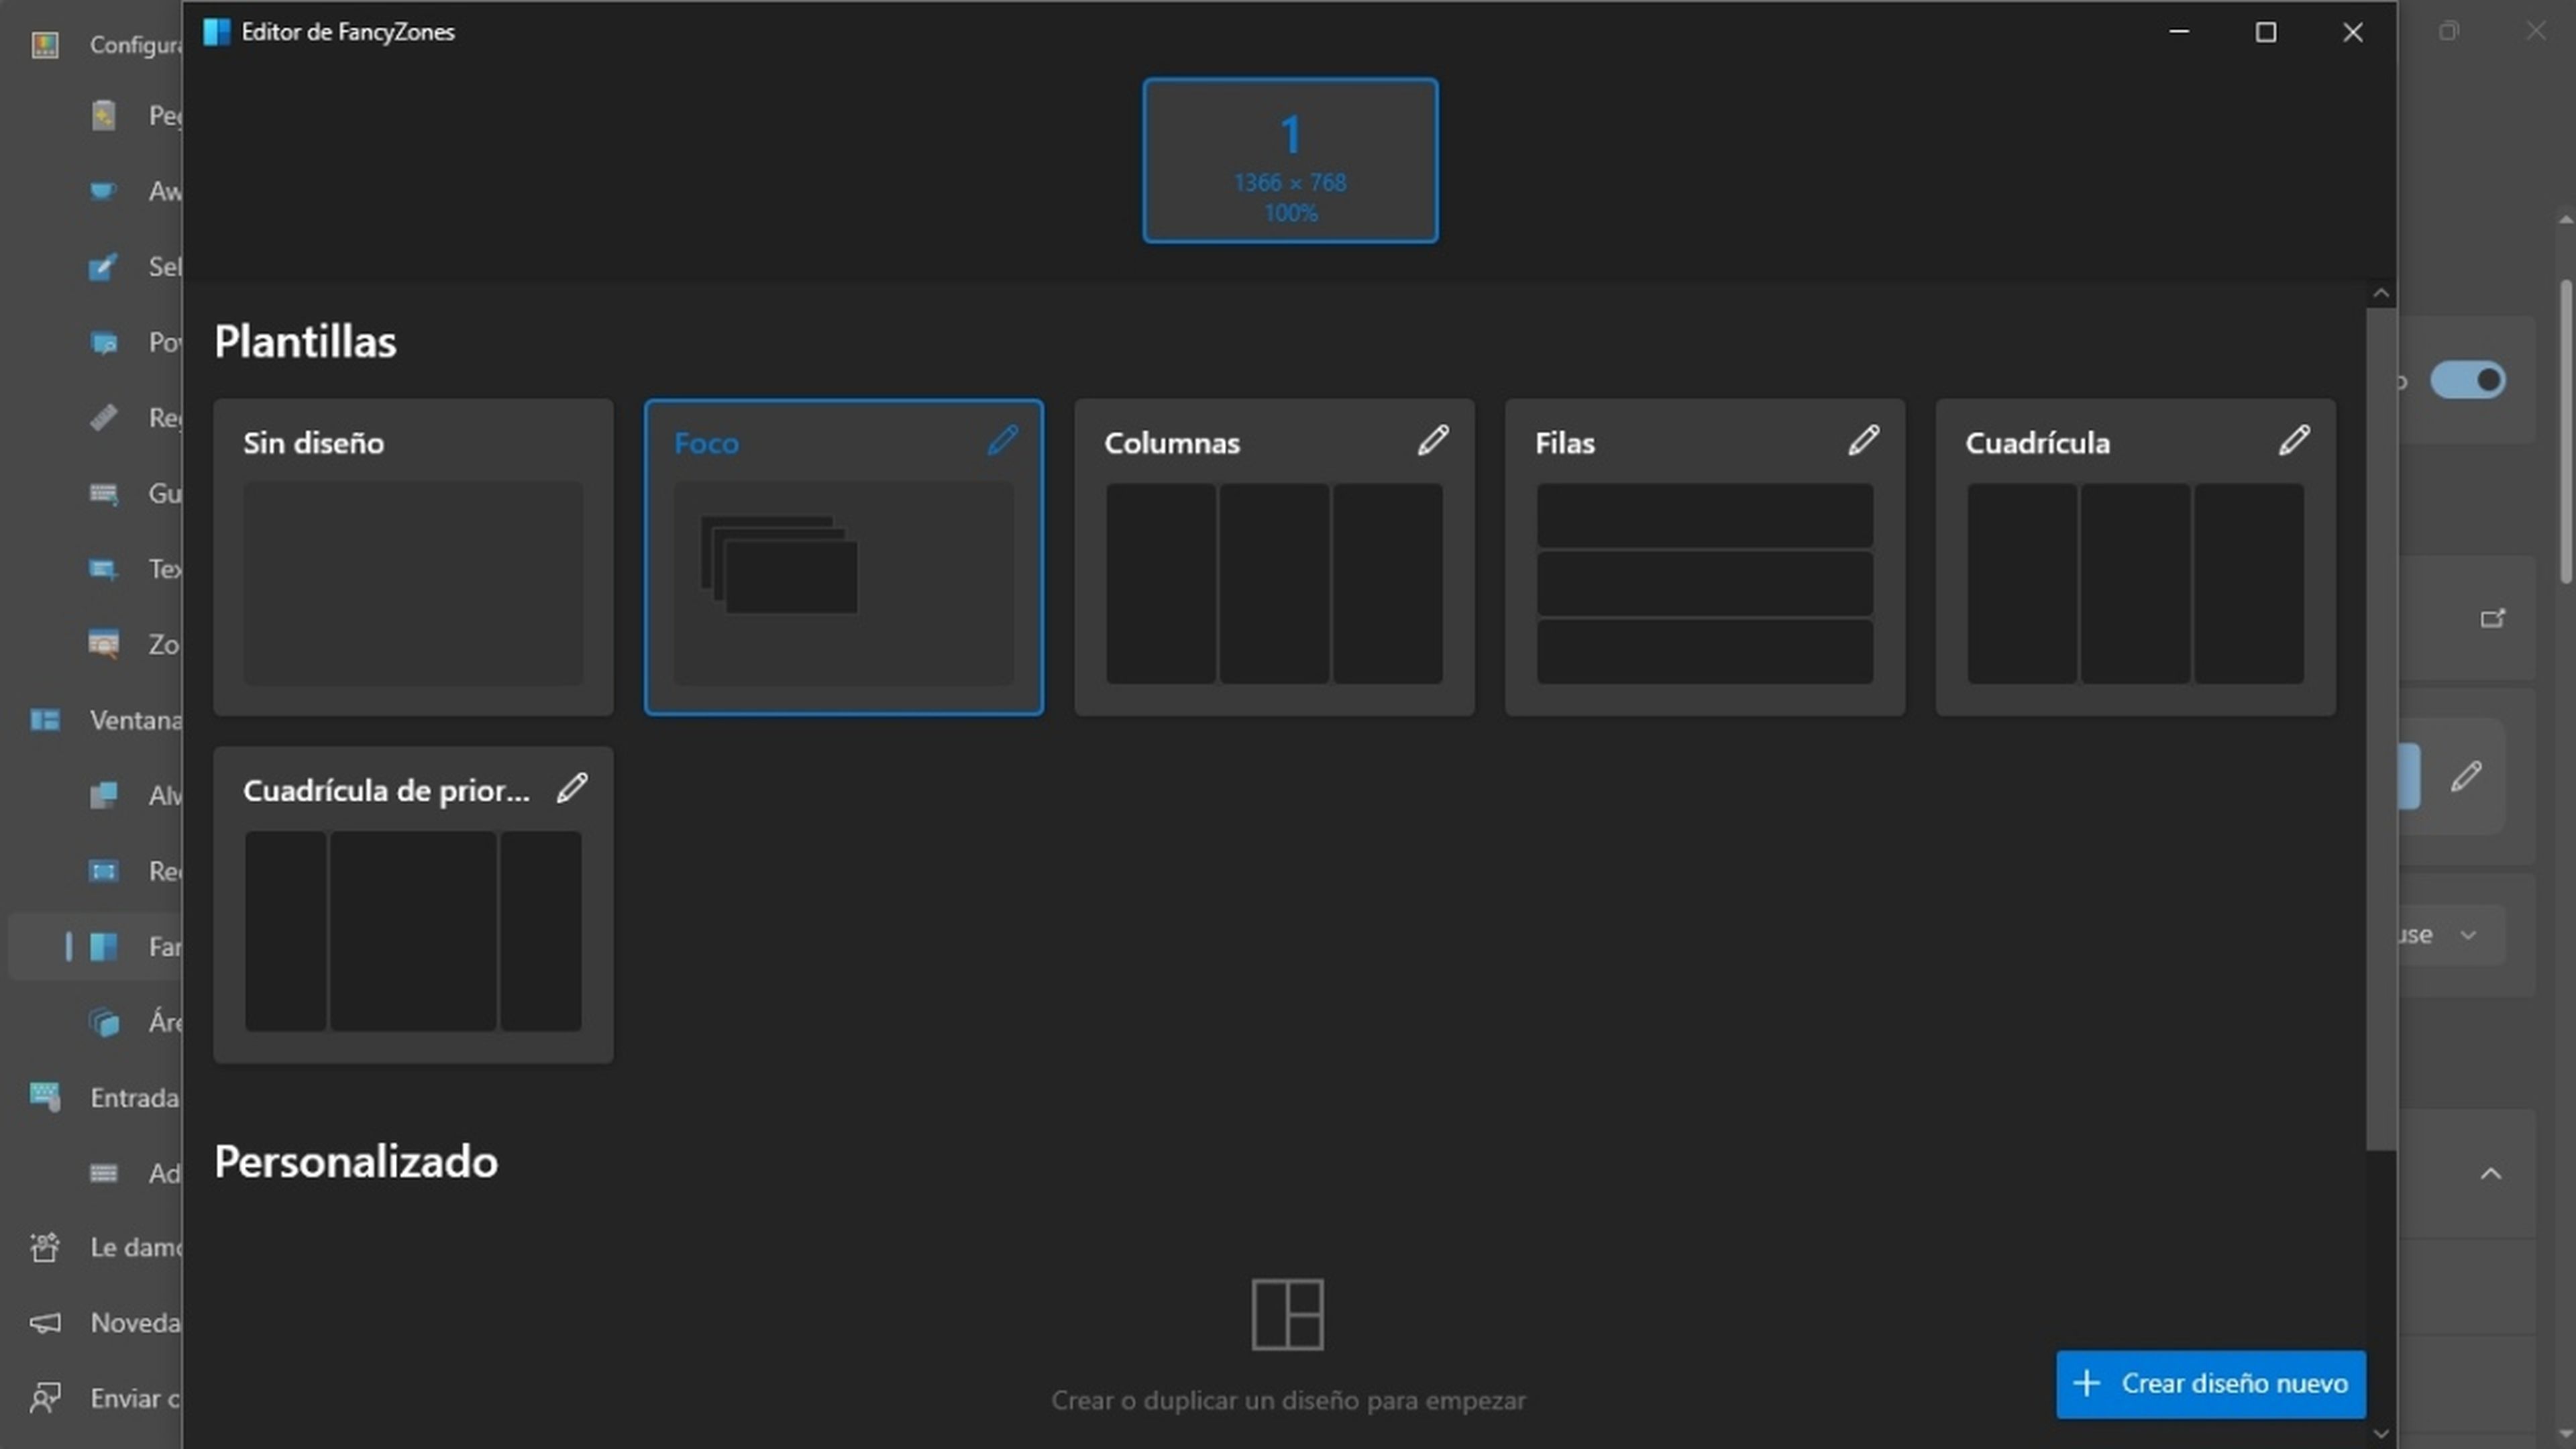Click the editor's vertical scrollbar thumb
2576x1449 pixels.
click(x=2380, y=729)
